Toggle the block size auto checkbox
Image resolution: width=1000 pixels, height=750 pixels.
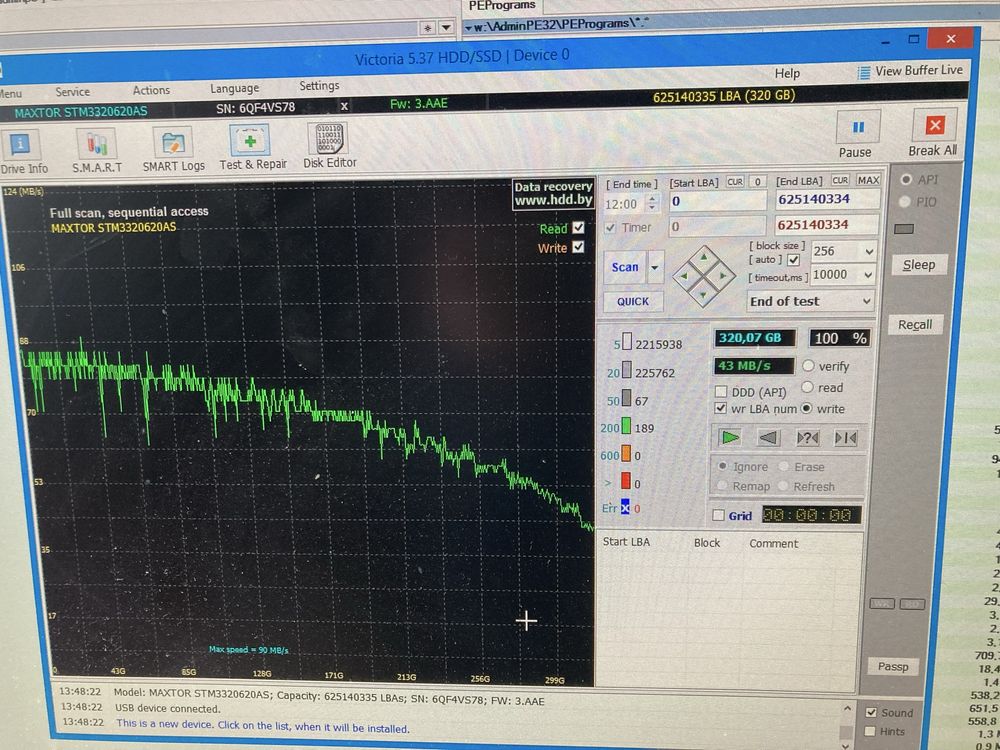[x=793, y=260]
